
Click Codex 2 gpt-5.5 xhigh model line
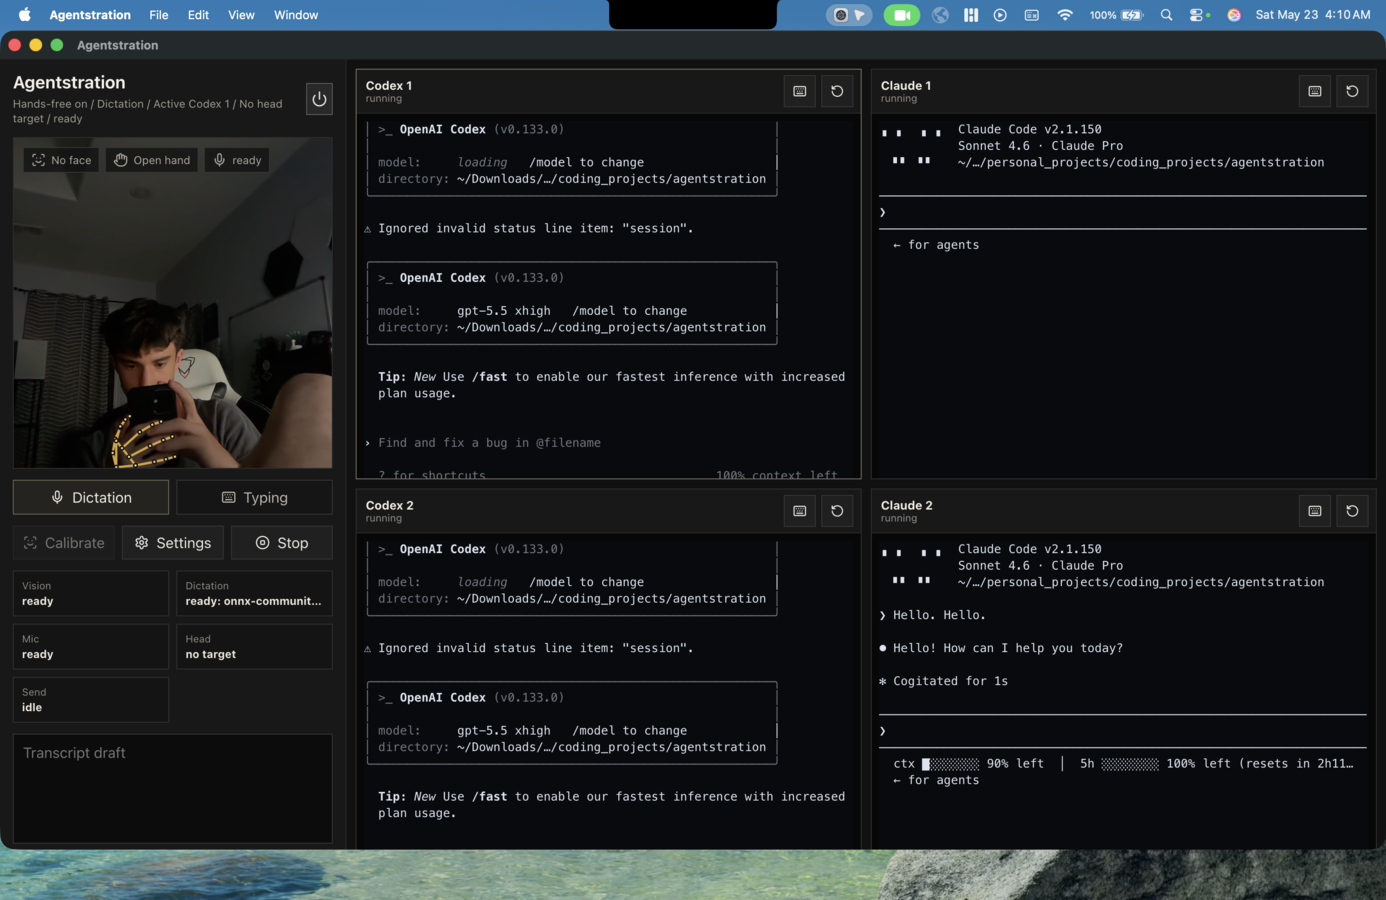click(532, 731)
